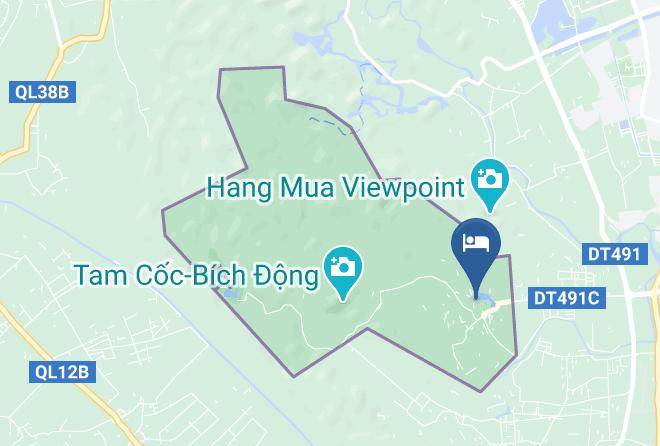Select the DT491 road badge
The height and width of the screenshot is (446, 660).
615,254
